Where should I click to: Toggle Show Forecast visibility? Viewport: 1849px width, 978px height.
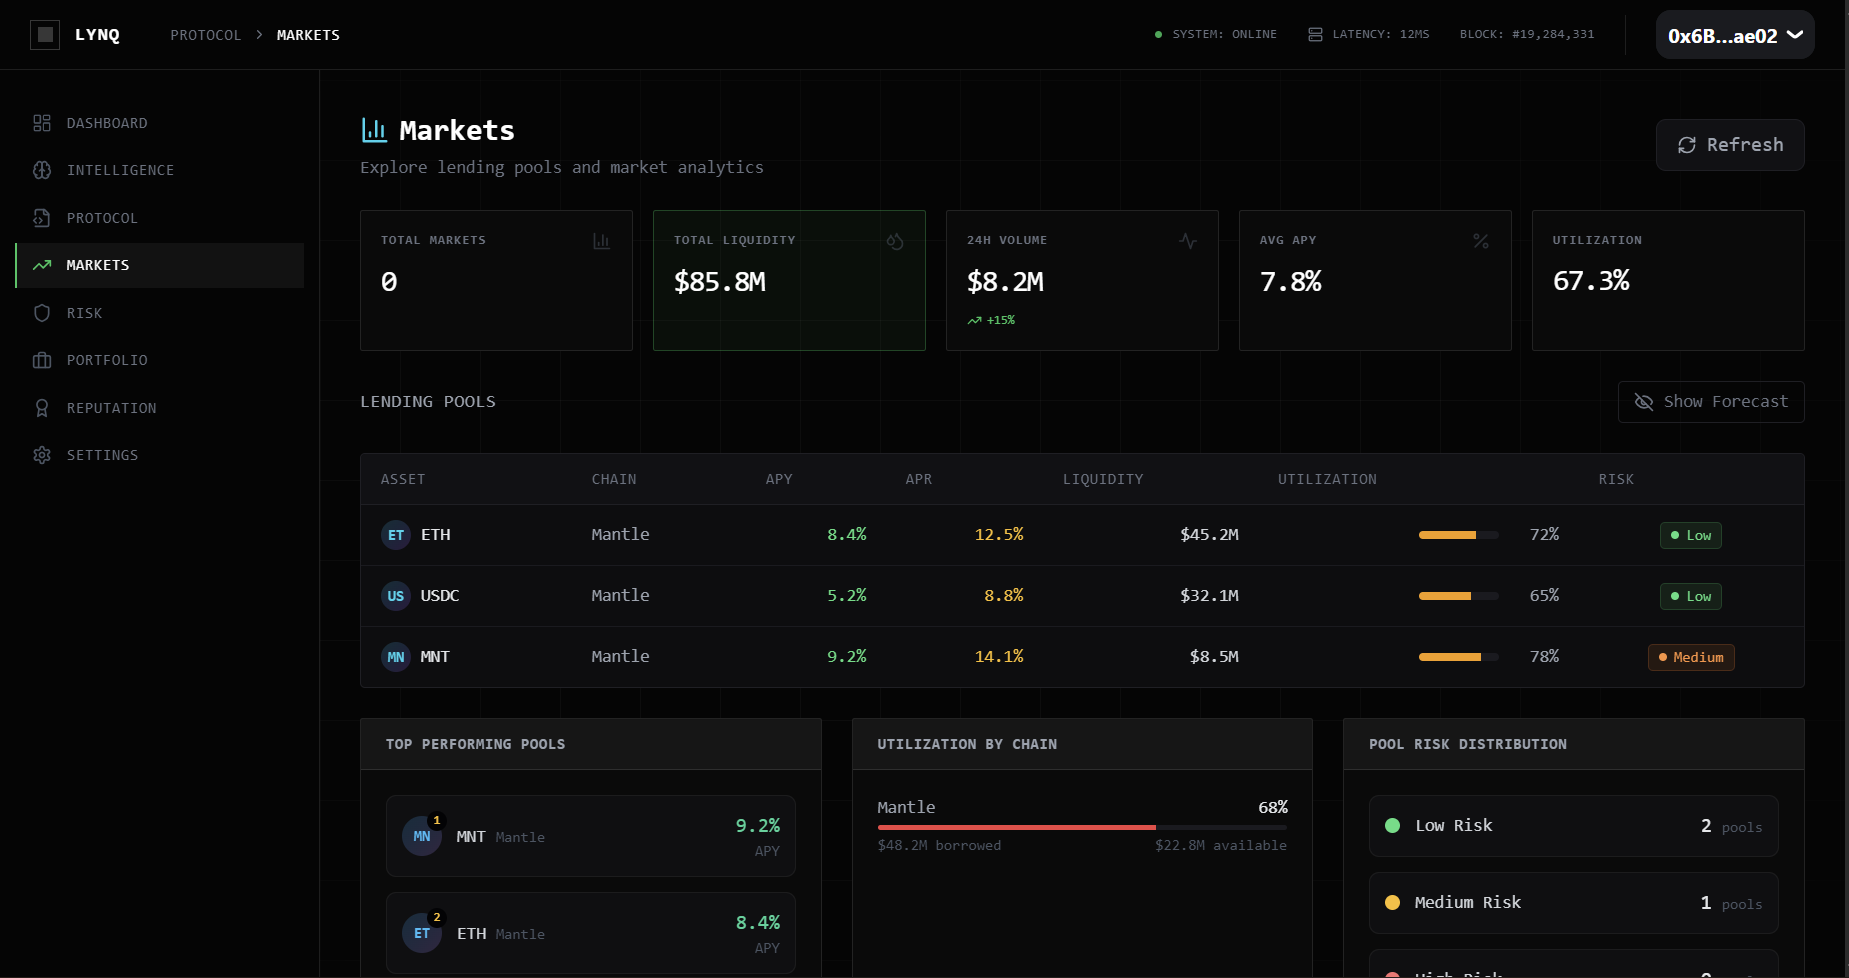[1710, 402]
